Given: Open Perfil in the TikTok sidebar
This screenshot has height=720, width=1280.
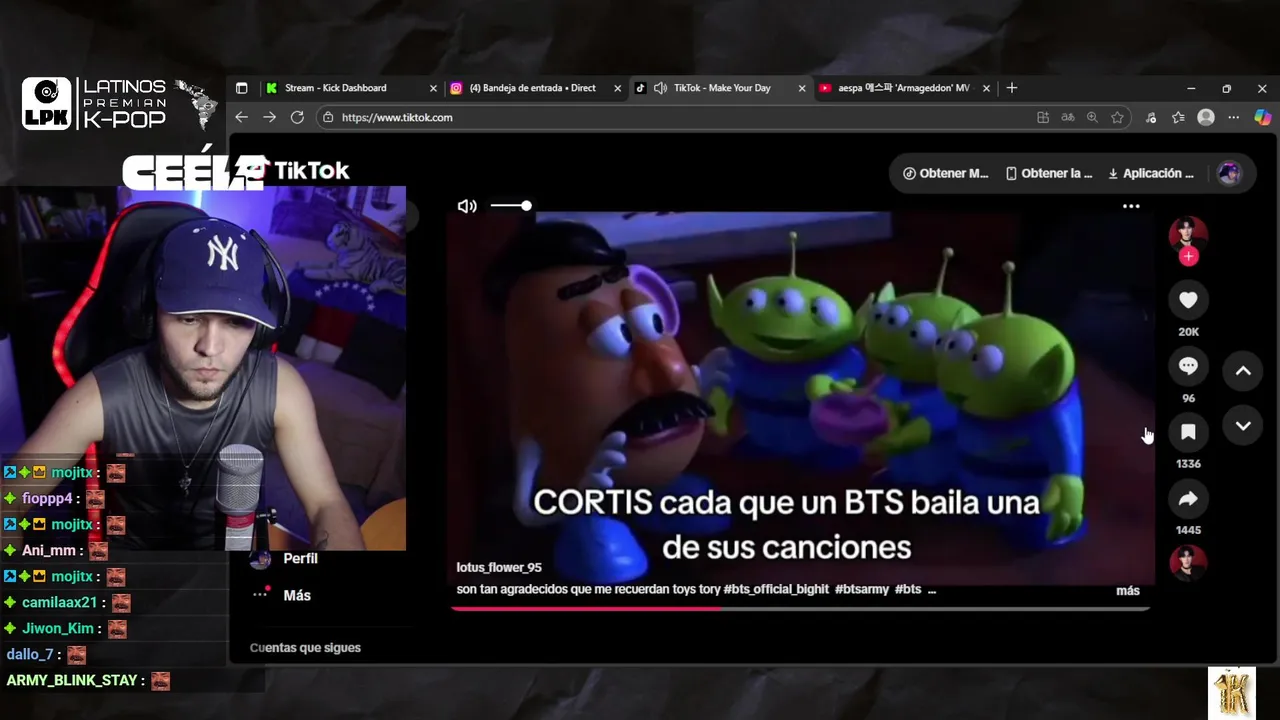Looking at the screenshot, I should pos(300,559).
